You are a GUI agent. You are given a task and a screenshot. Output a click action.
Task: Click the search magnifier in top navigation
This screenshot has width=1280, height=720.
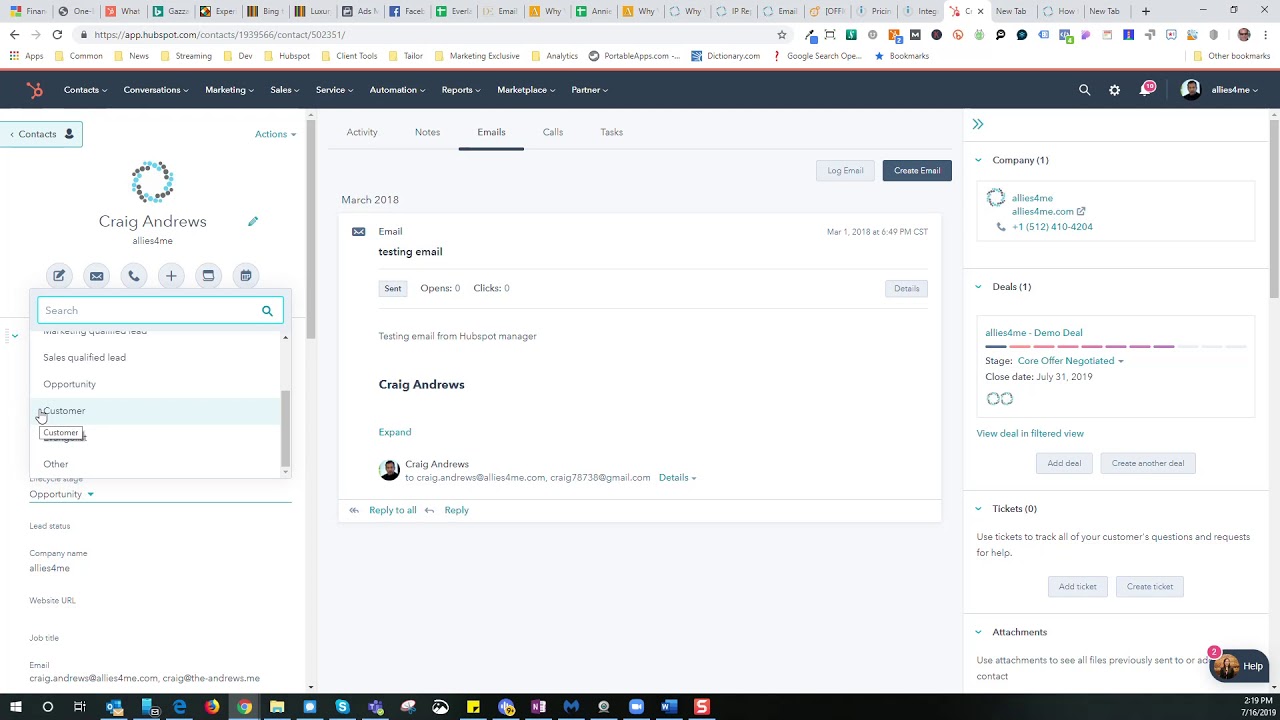point(1084,90)
